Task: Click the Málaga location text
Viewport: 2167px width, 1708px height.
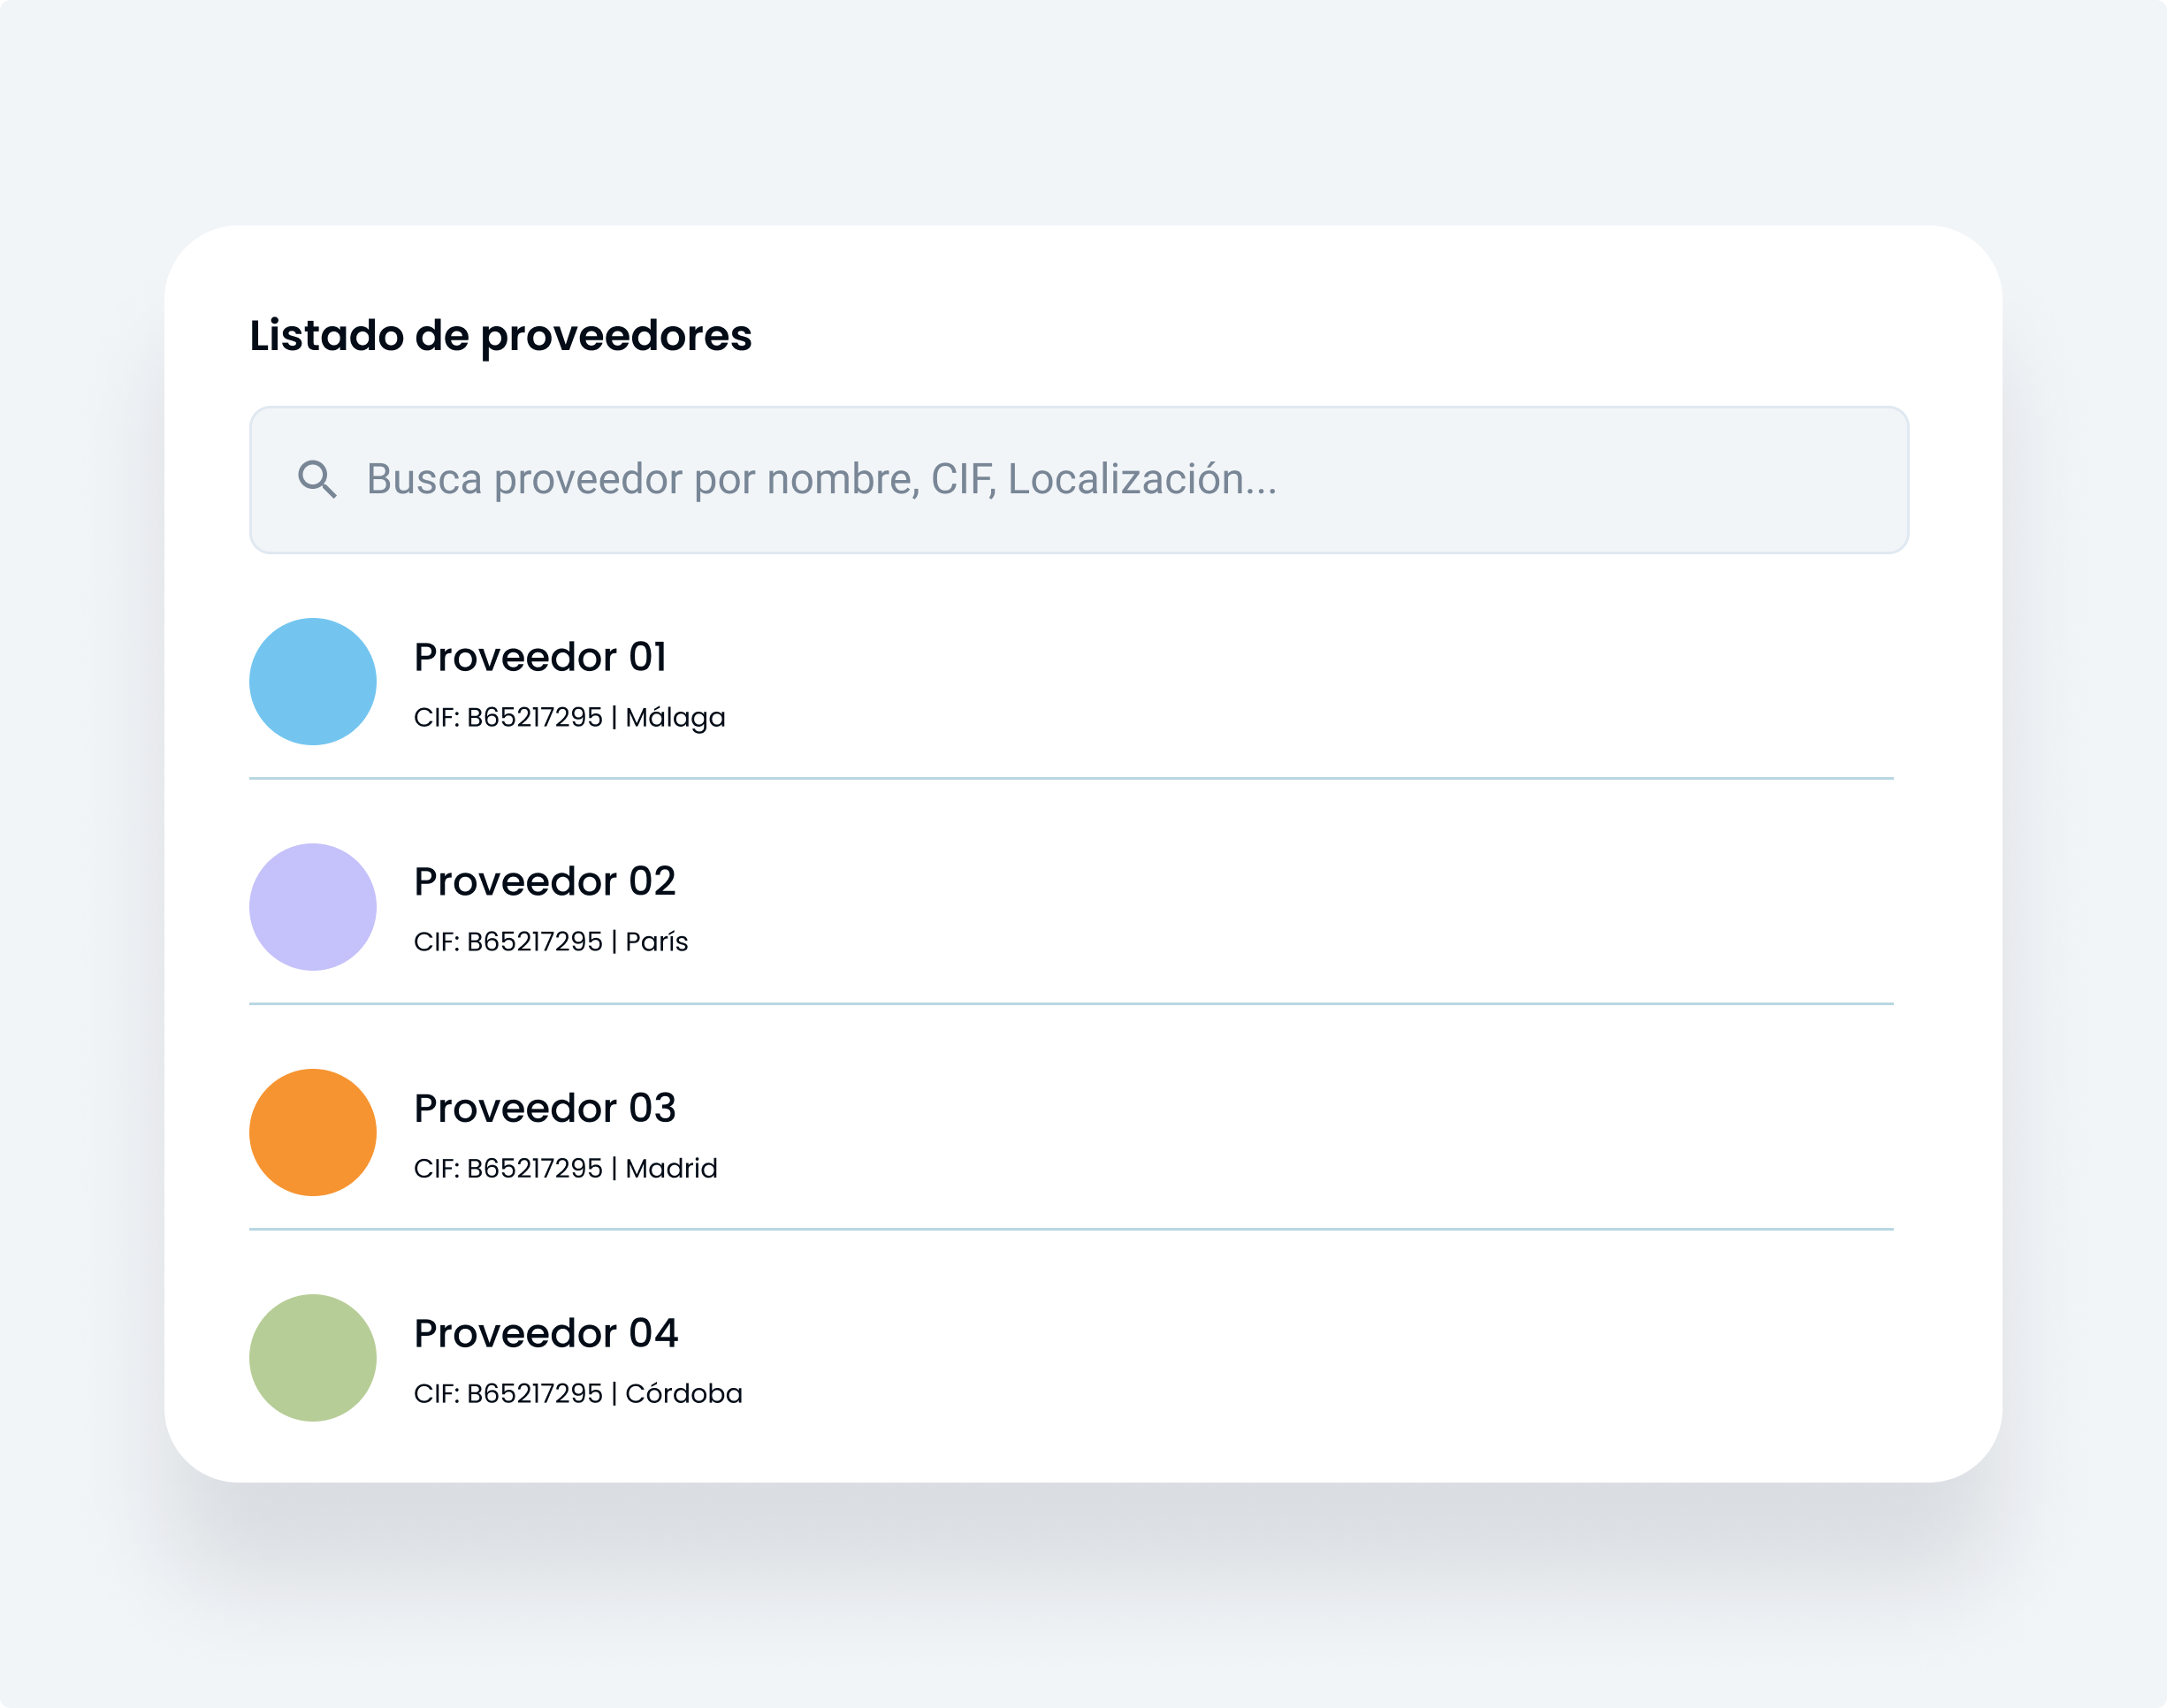Action: pos(675,718)
